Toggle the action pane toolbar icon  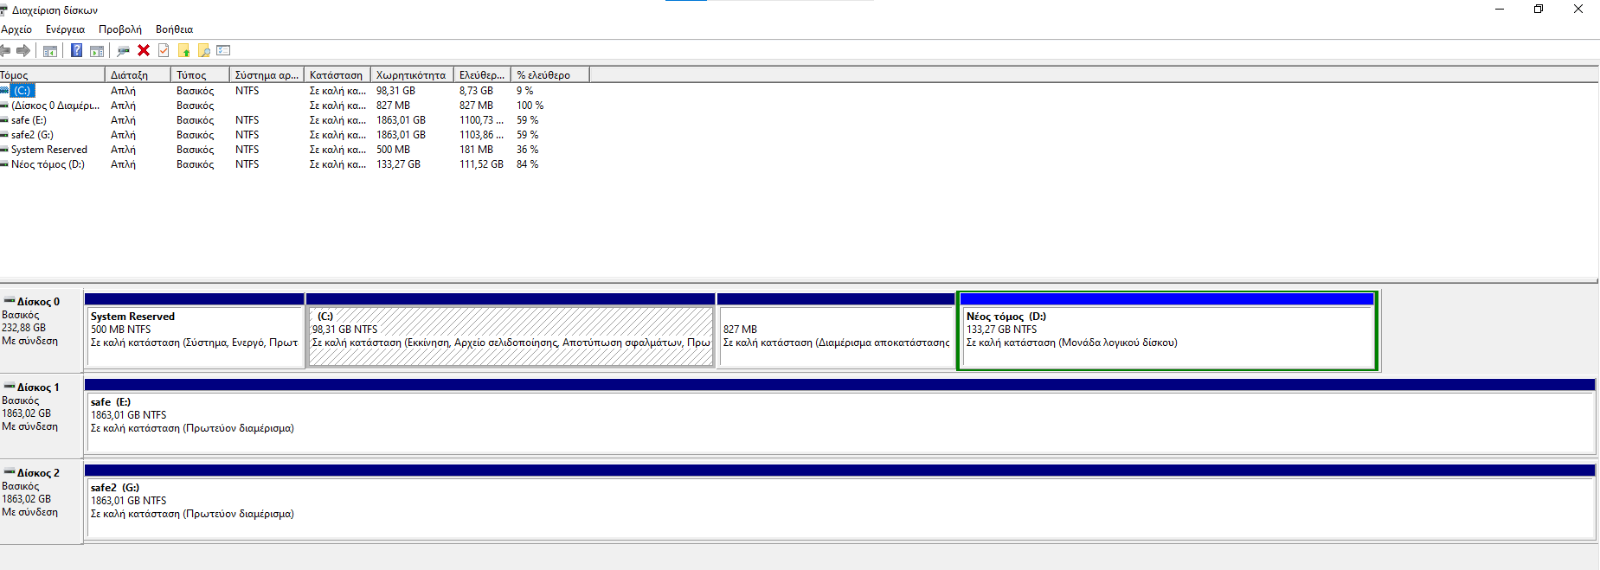point(97,50)
